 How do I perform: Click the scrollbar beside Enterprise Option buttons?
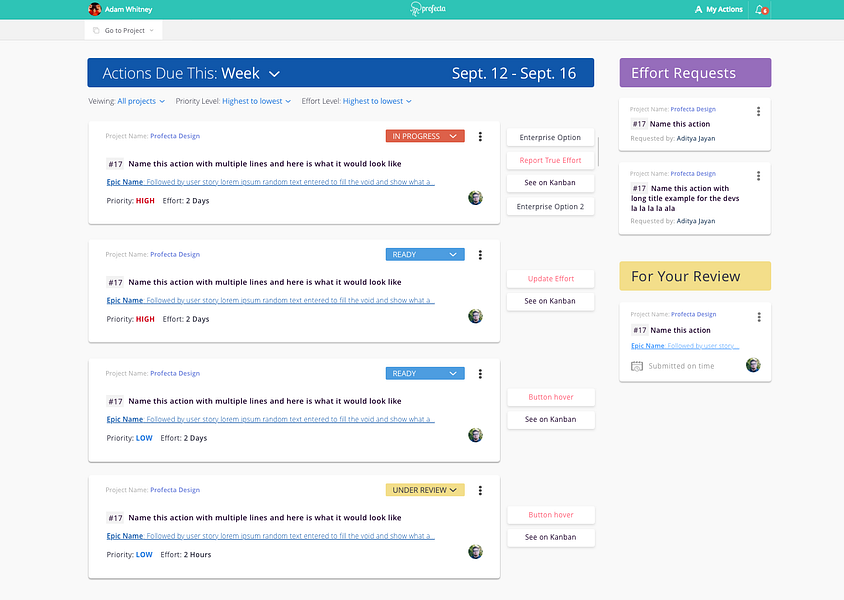click(x=598, y=151)
